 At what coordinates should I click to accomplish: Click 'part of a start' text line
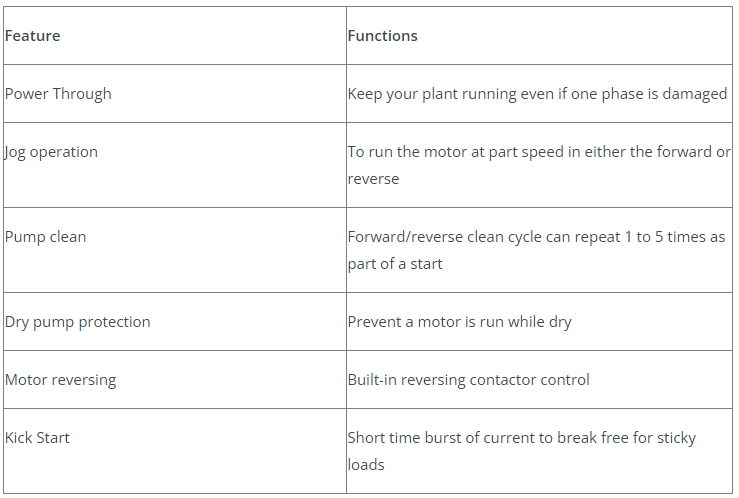click(395, 264)
